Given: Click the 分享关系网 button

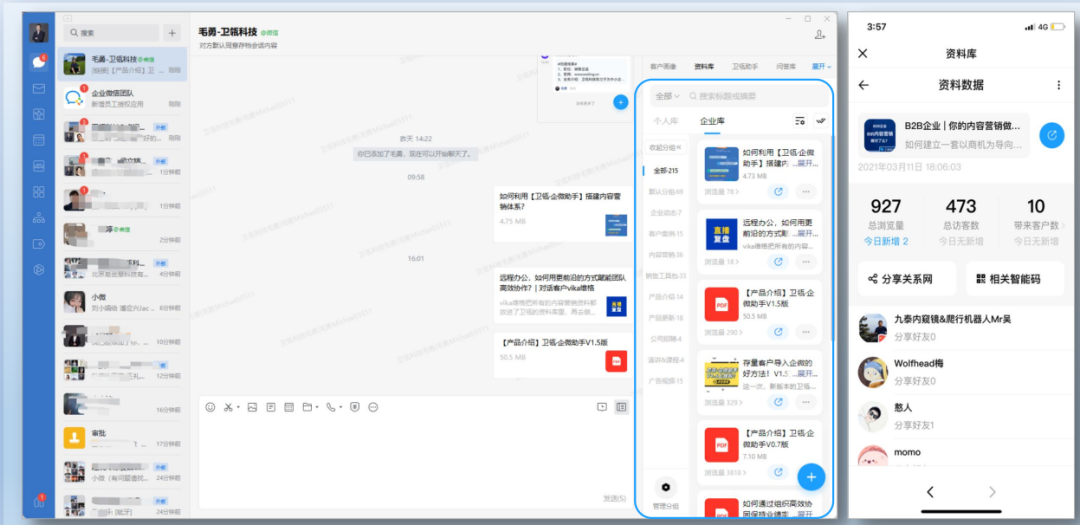Looking at the screenshot, I should (906, 279).
